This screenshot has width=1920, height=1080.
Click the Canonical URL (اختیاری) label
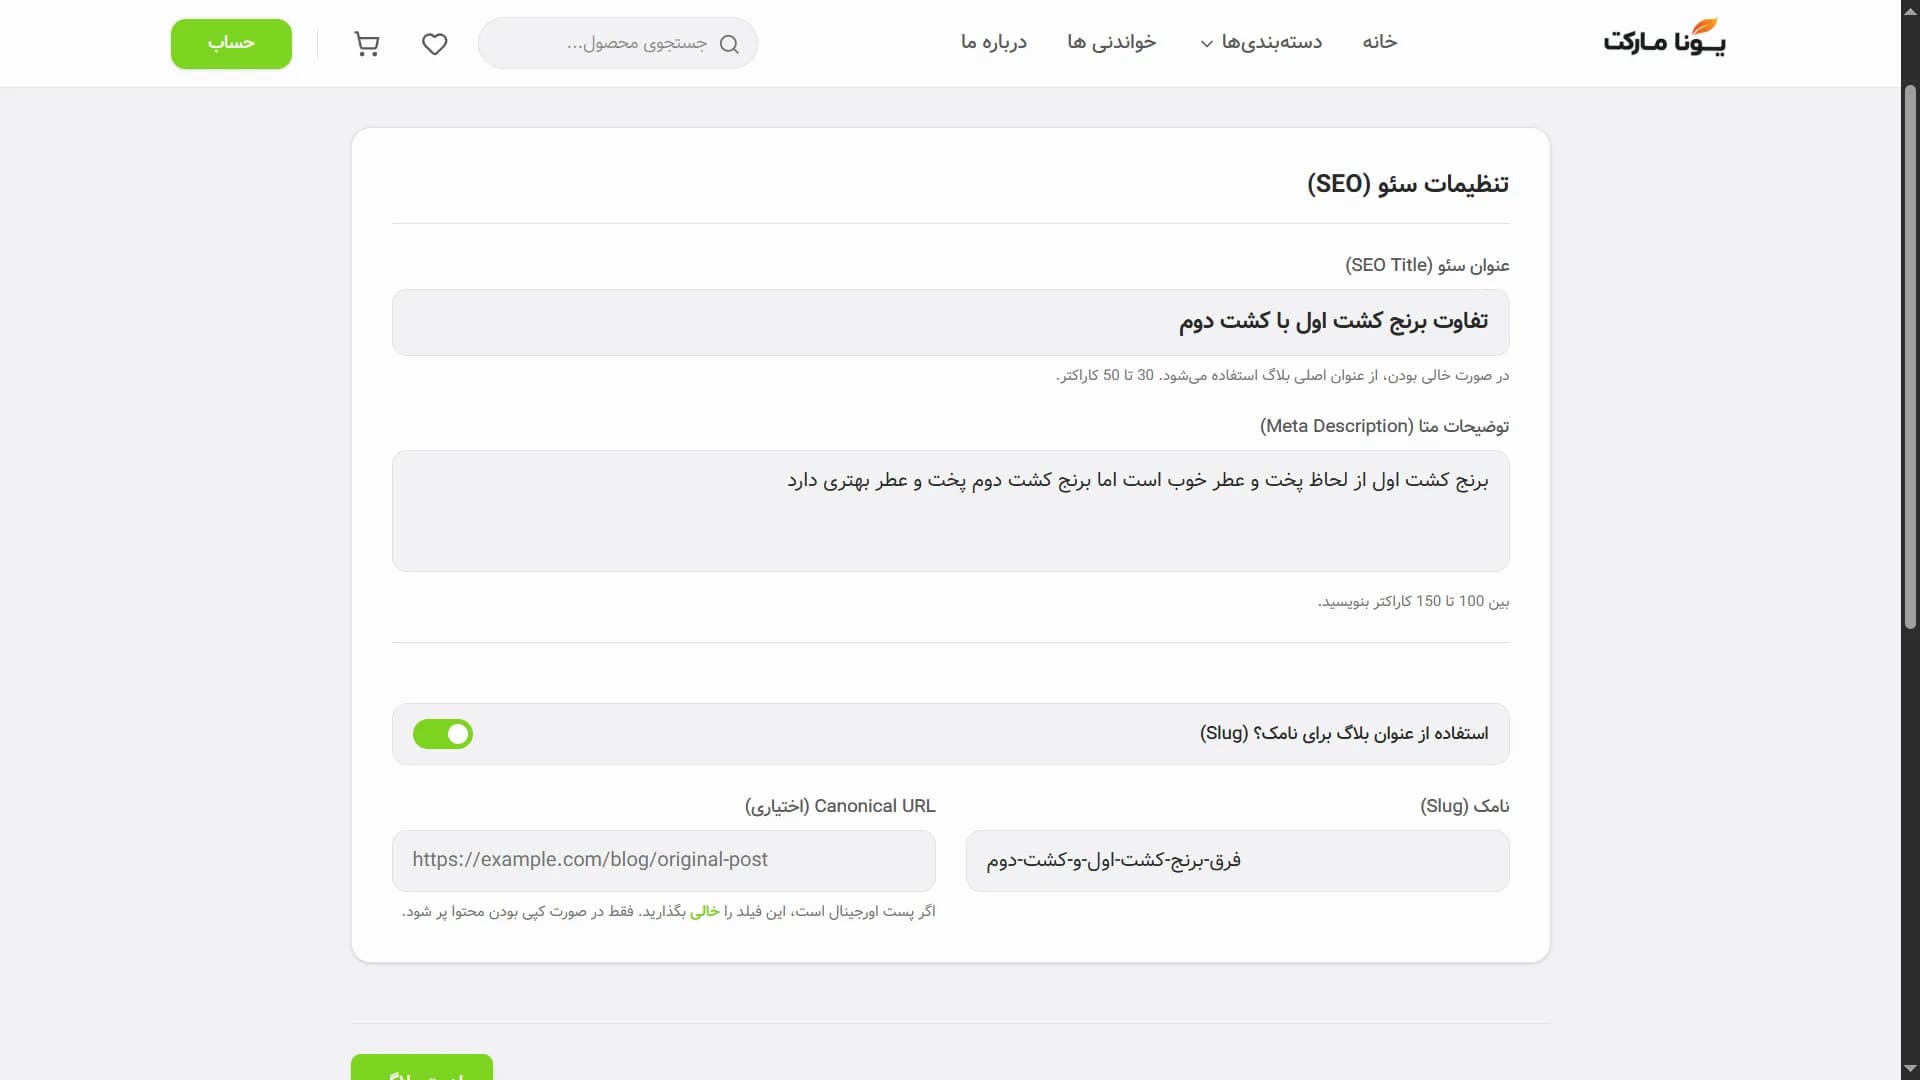point(840,806)
